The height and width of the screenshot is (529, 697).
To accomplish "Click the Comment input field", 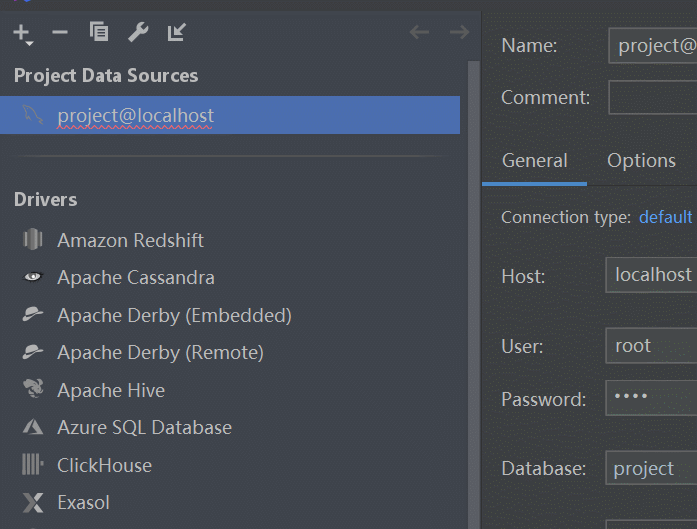I will click(653, 97).
